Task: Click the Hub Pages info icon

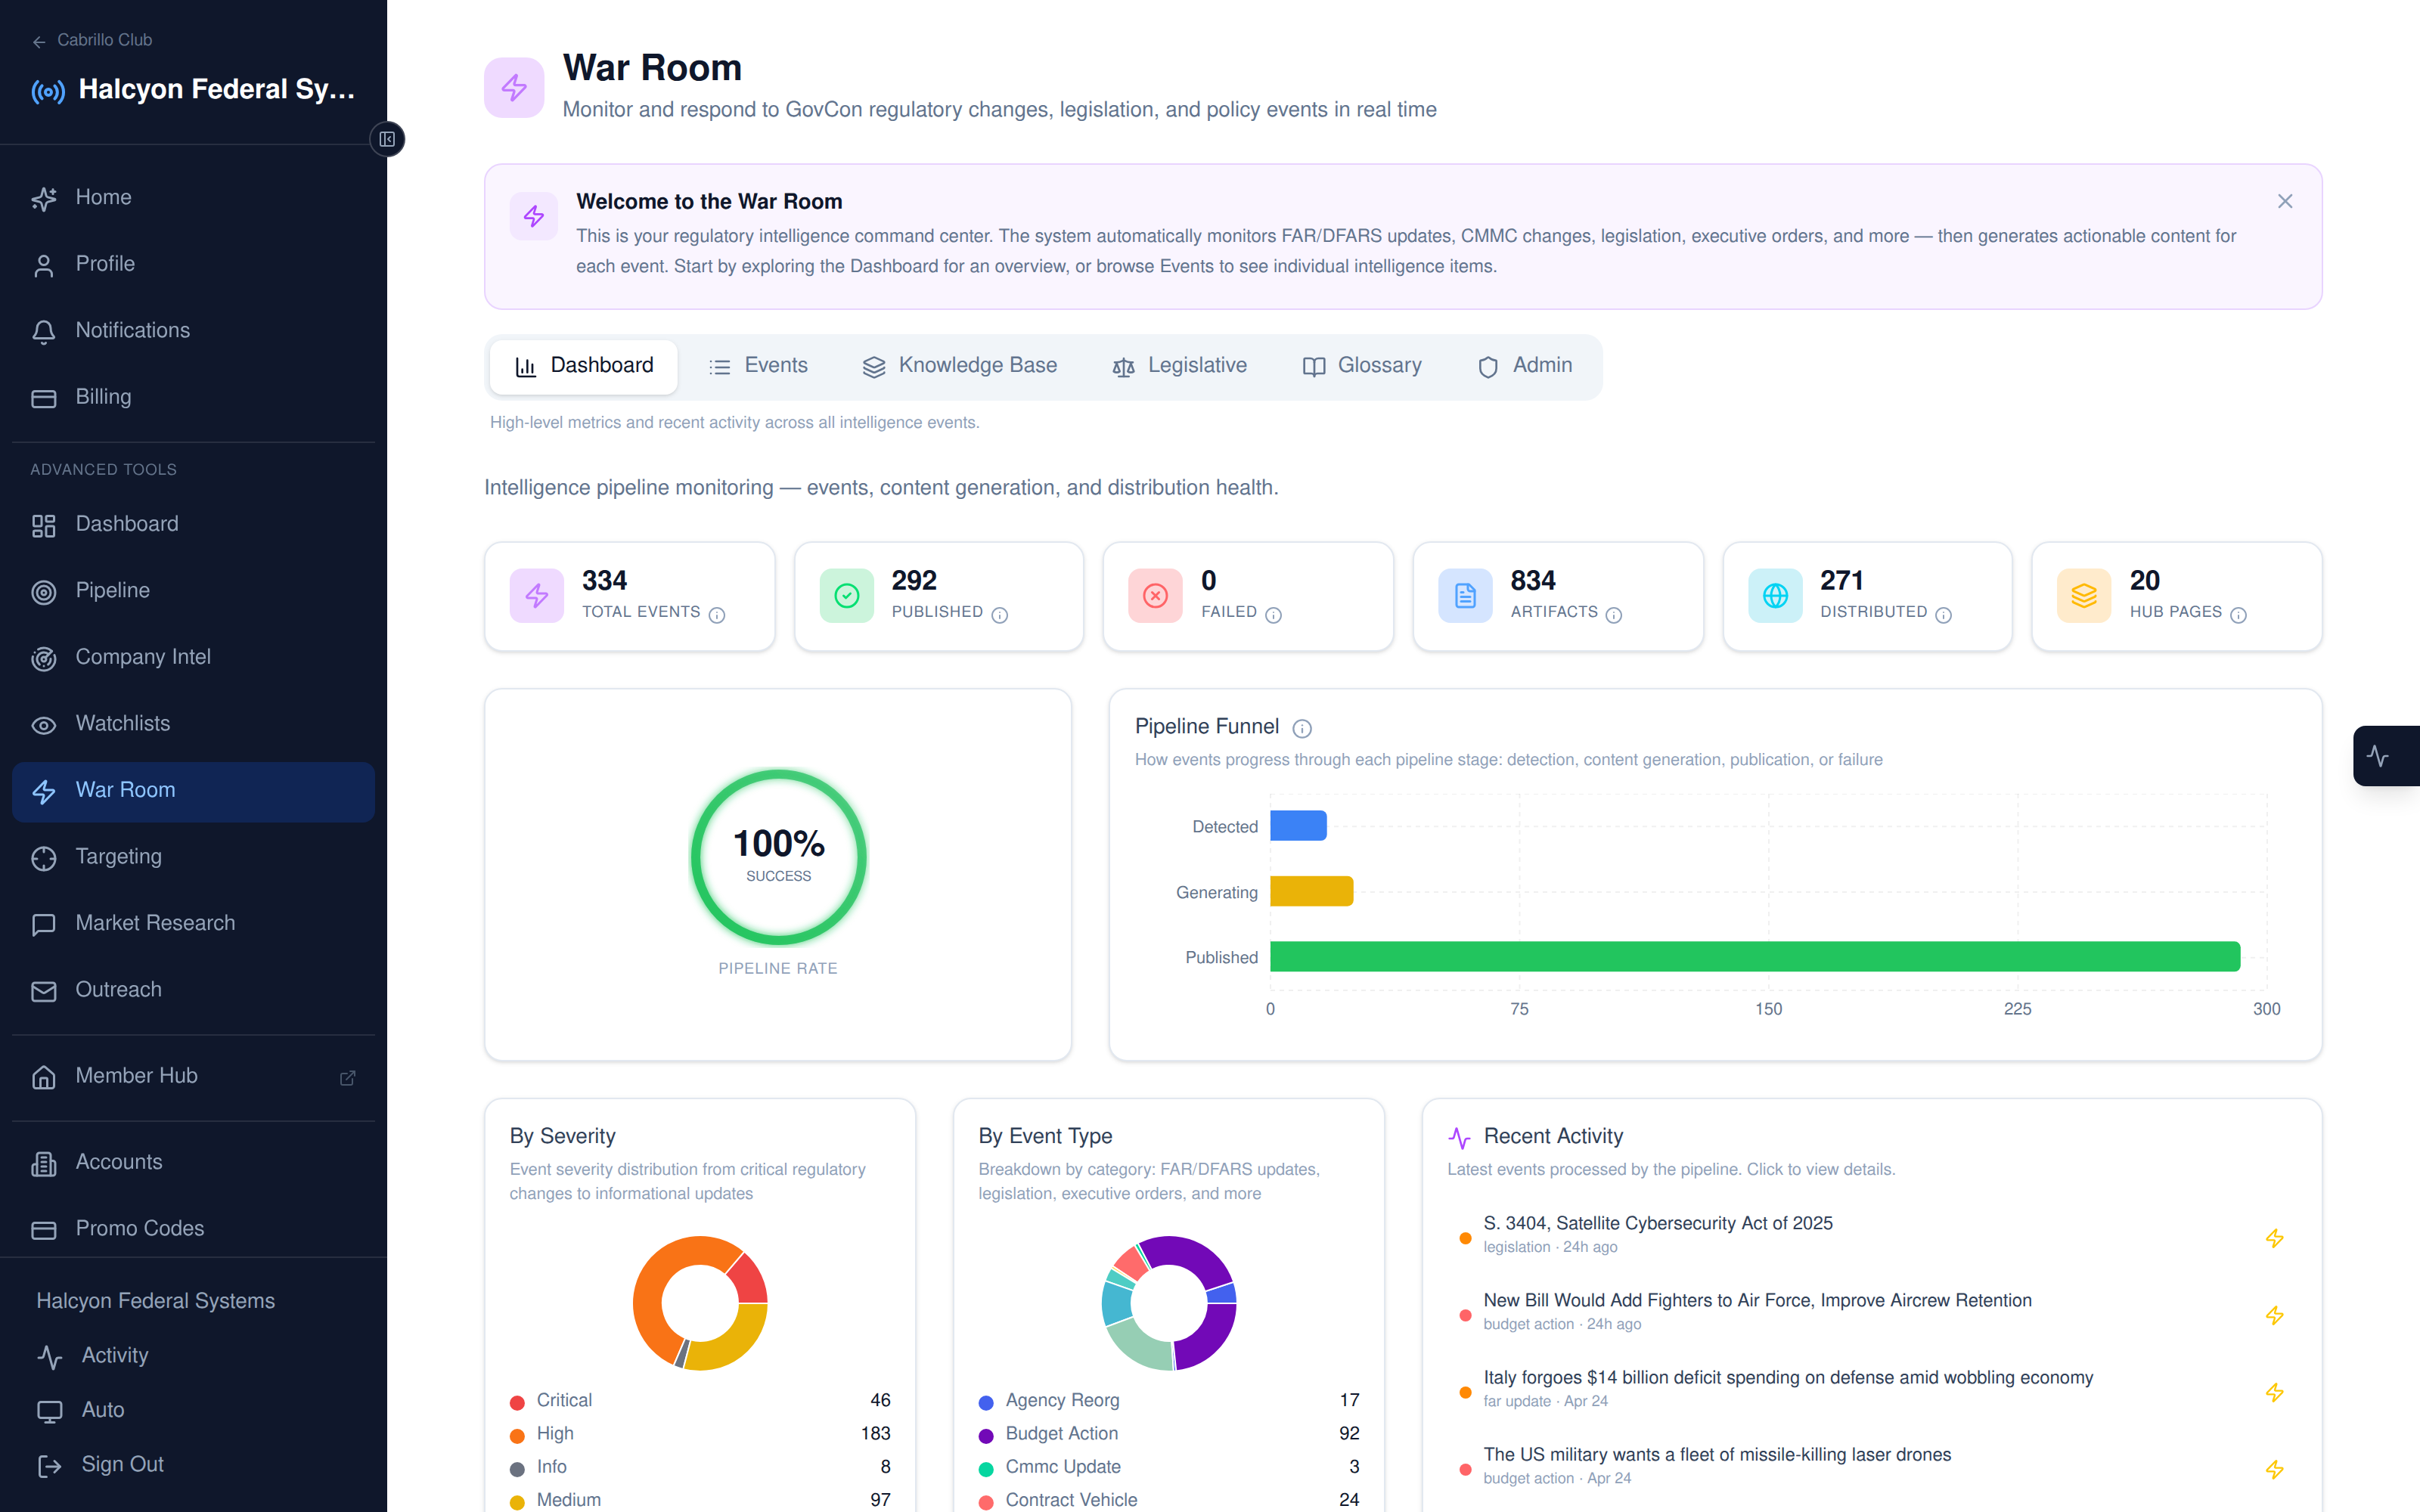Action: (2238, 614)
